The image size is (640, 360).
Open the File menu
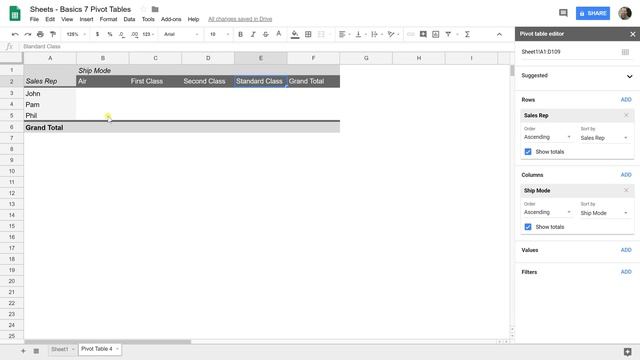click(34, 19)
